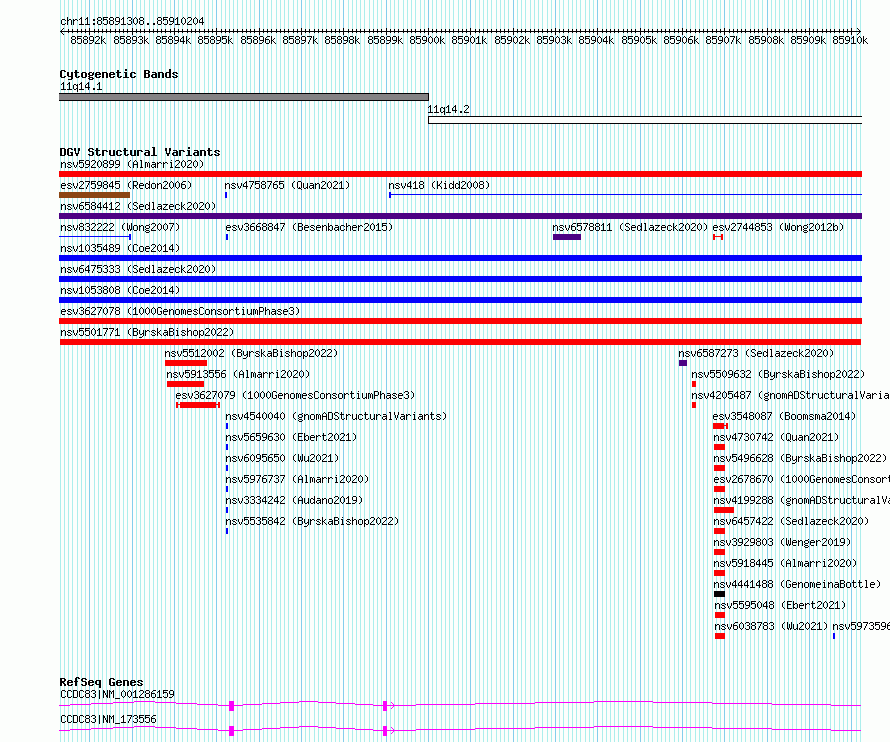Viewport: 890px width, 742px height.
Task: Select the nsv6095650 (Wu2021) label
Action: (282, 459)
